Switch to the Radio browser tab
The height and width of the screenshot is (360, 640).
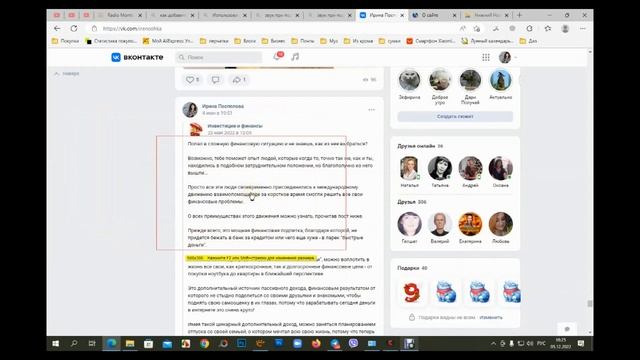pyautogui.click(x=119, y=15)
